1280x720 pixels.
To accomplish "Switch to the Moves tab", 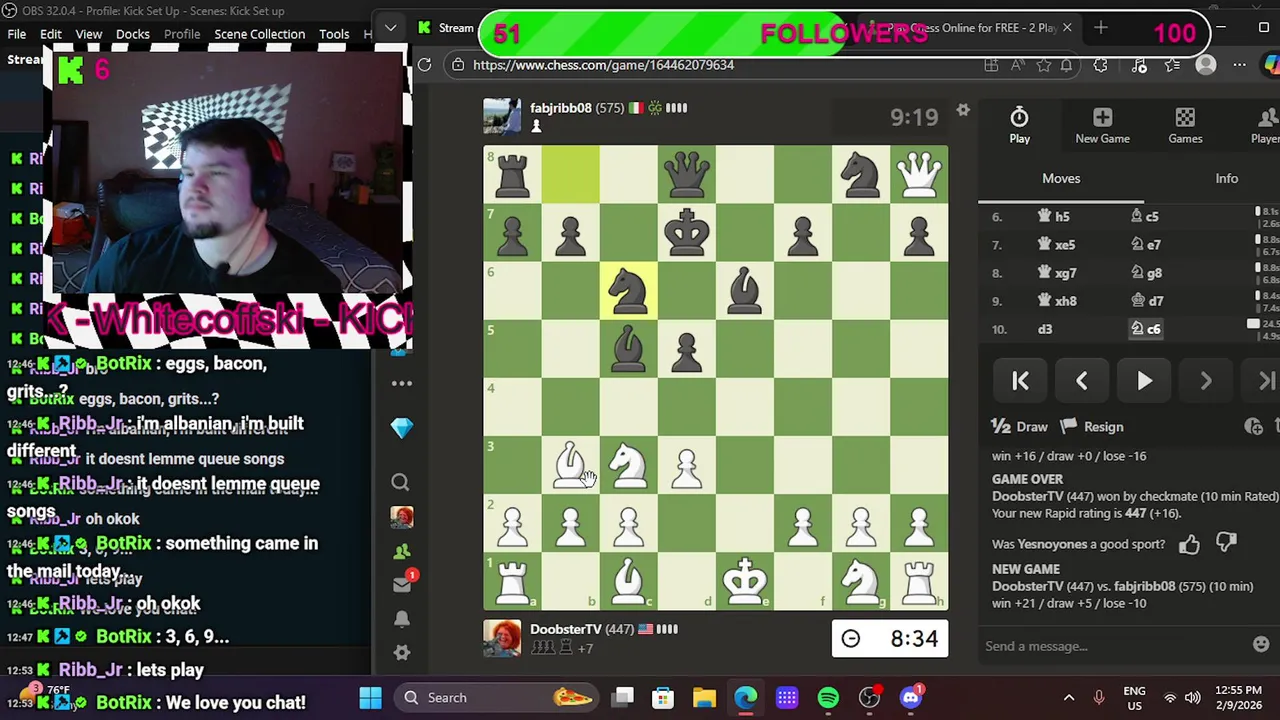I will [x=1061, y=178].
